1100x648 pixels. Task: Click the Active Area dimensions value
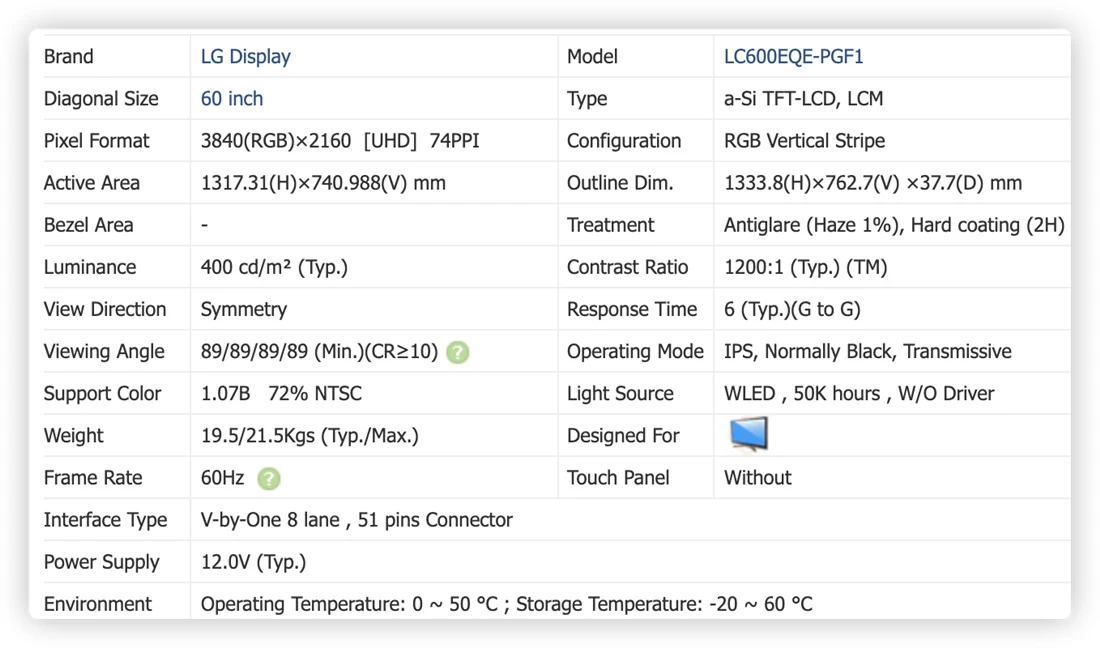click(323, 182)
